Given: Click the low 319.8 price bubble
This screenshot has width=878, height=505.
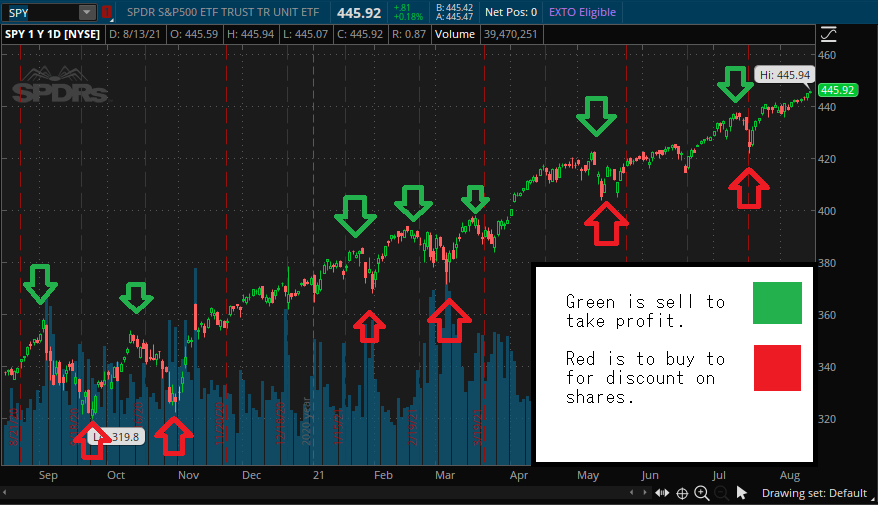Looking at the screenshot, I should click(117, 437).
